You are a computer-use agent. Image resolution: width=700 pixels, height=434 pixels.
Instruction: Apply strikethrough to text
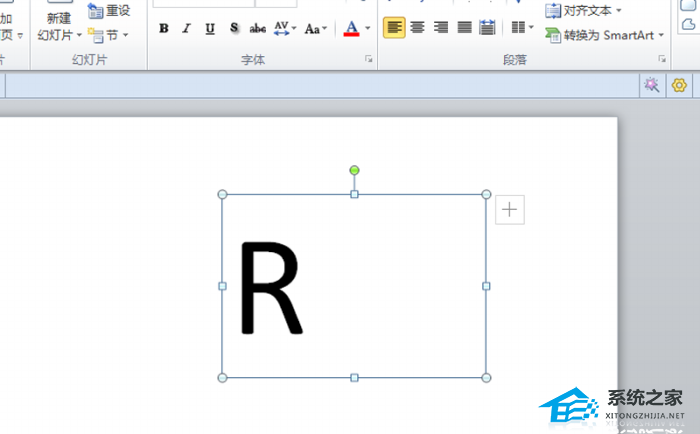[257, 28]
